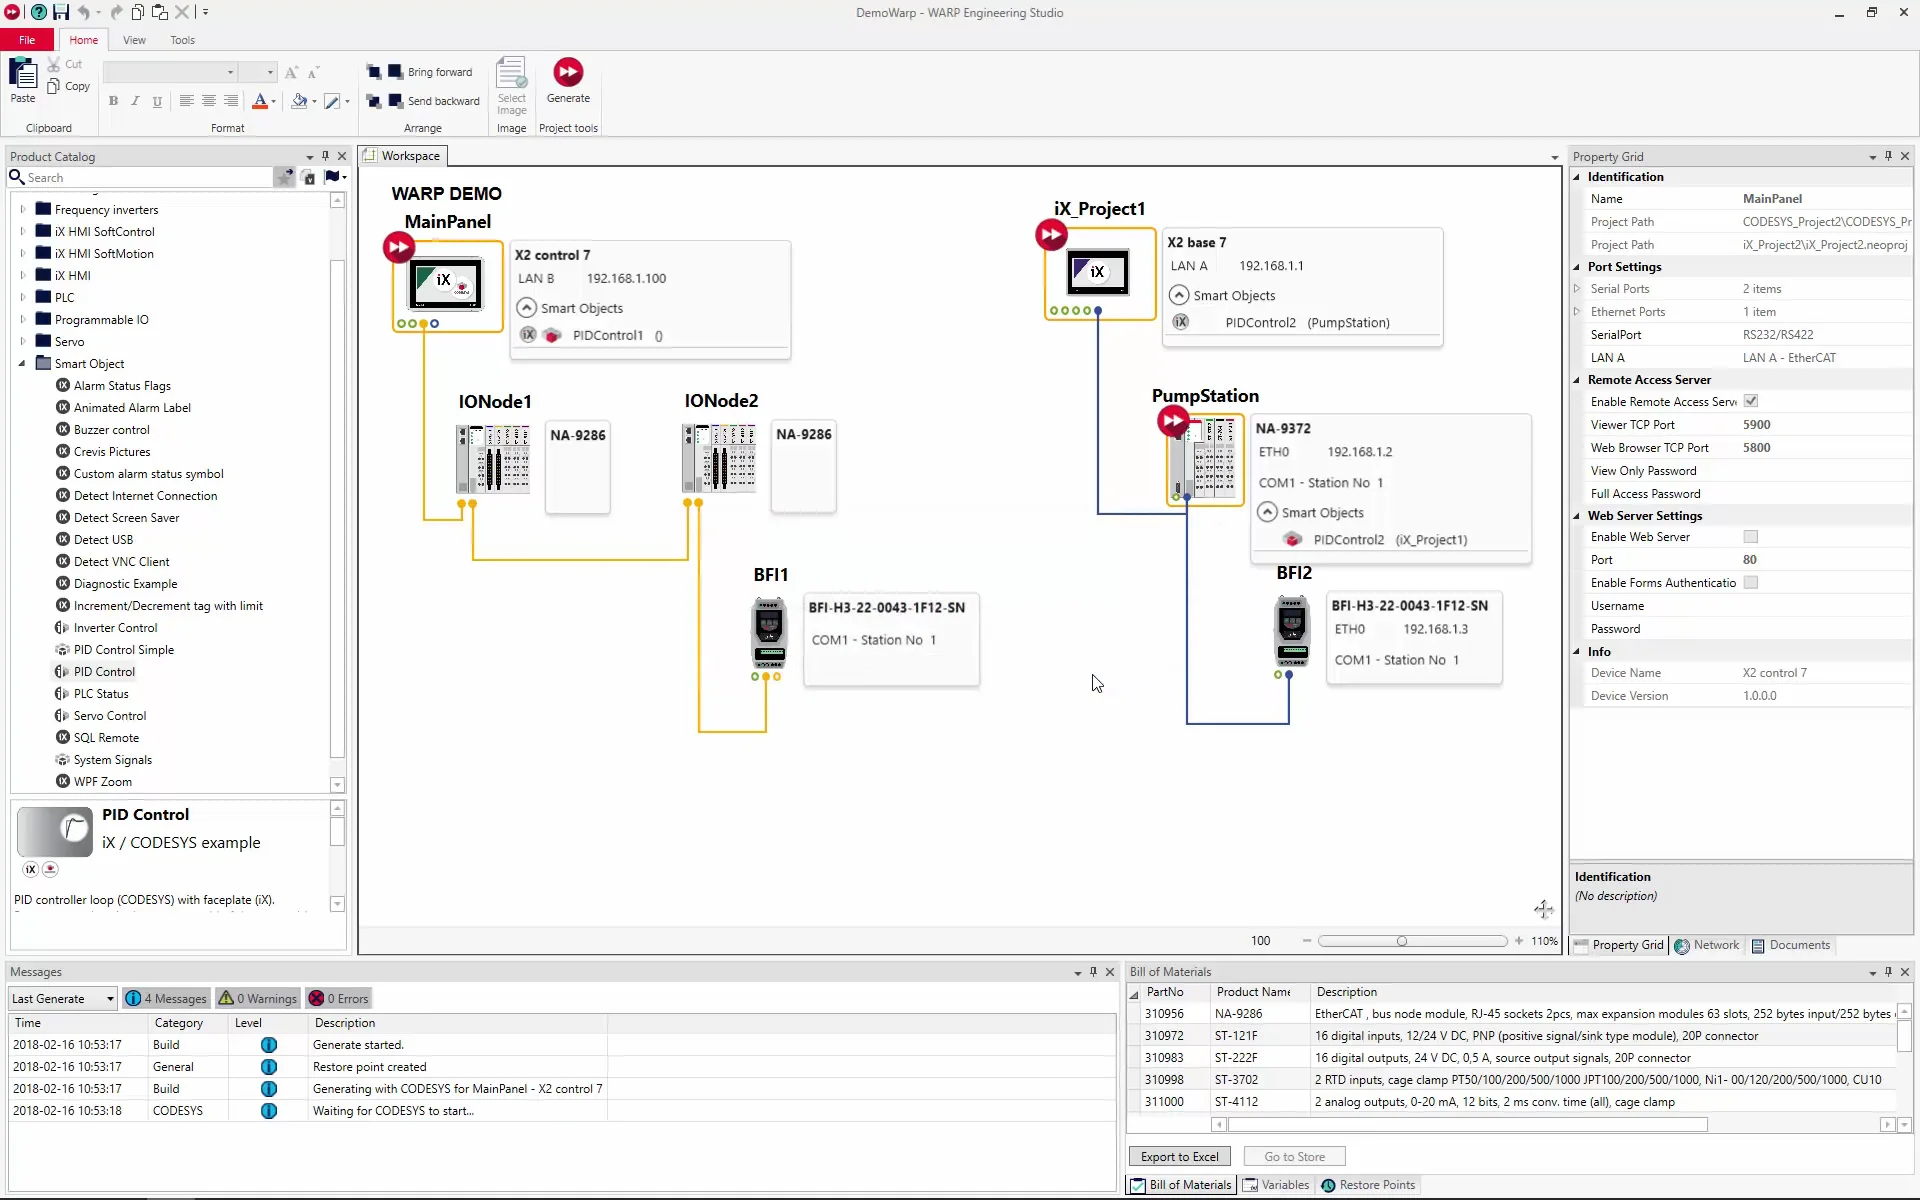Switch to the Variables tab
The image size is (1920, 1200).
(x=1276, y=1185)
